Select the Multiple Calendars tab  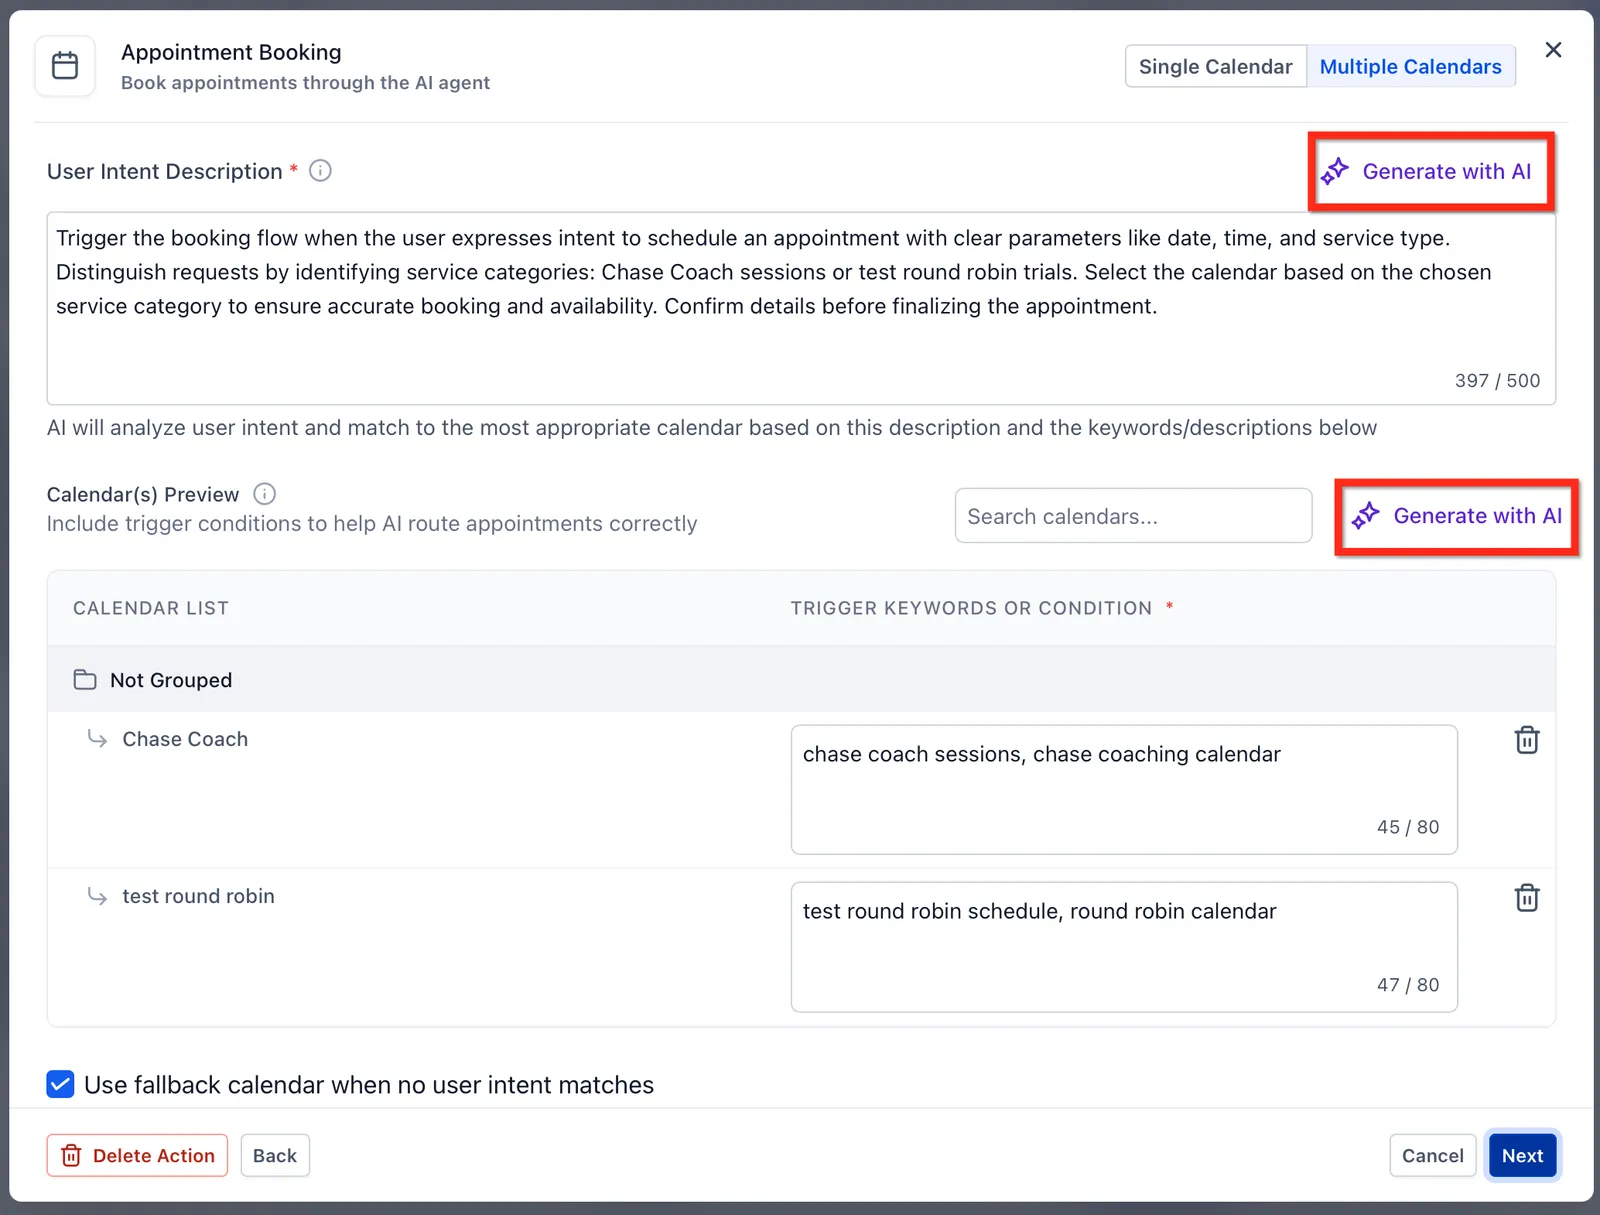(x=1410, y=66)
